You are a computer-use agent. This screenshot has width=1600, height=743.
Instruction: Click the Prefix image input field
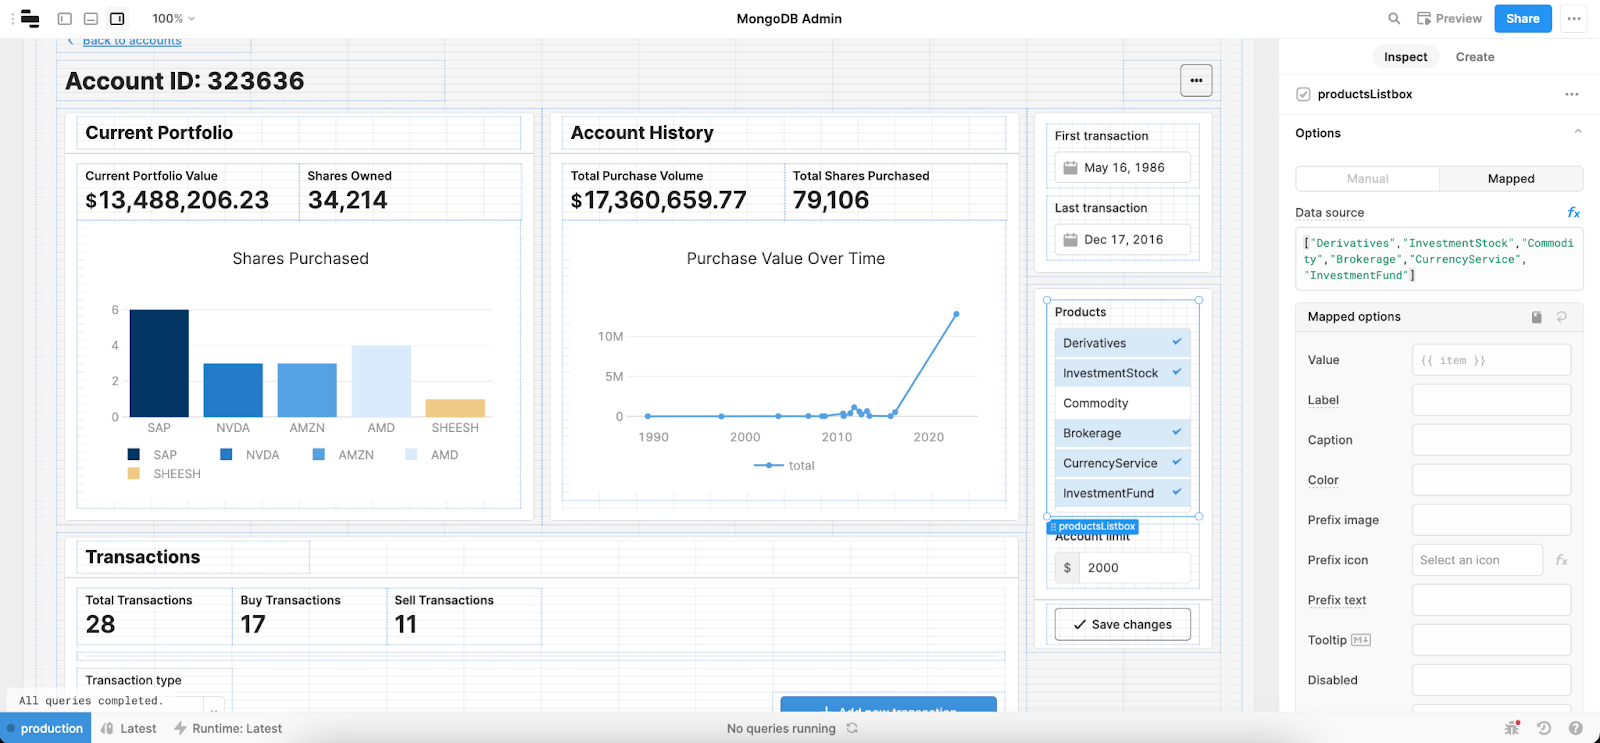tap(1491, 520)
